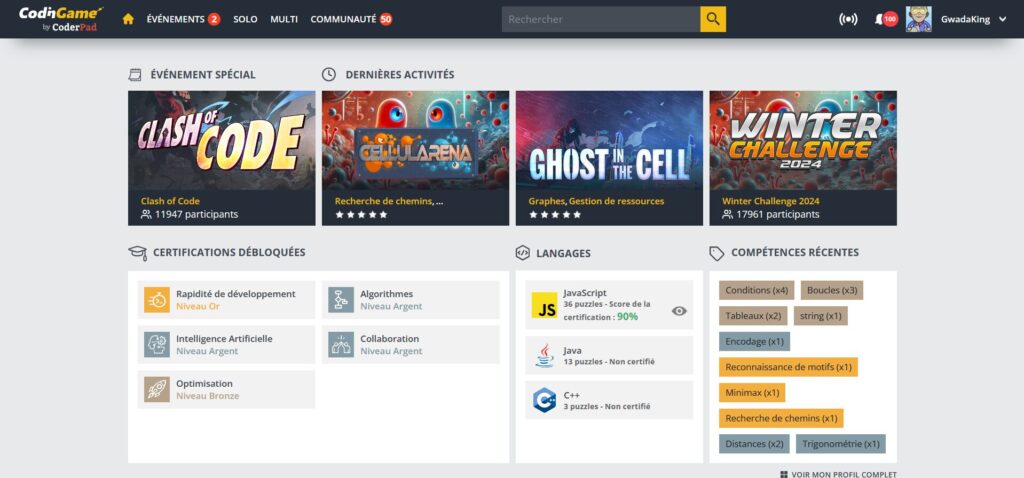Image resolution: width=1024 pixels, height=478 pixels.
Task: Click the grid icon beside Voir mon profil complet
Action: pyautogui.click(x=784, y=475)
